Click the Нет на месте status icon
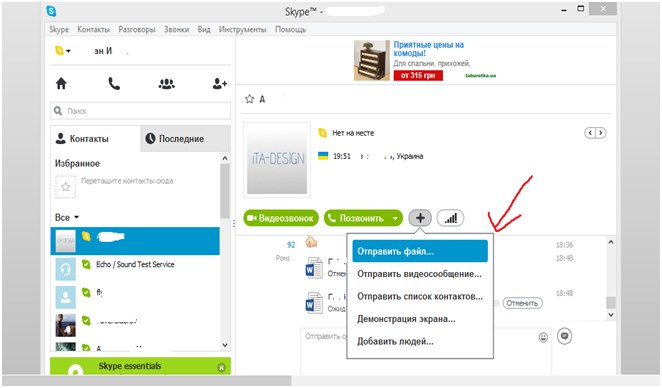Image resolution: width=662 pixels, height=388 pixels. click(323, 133)
